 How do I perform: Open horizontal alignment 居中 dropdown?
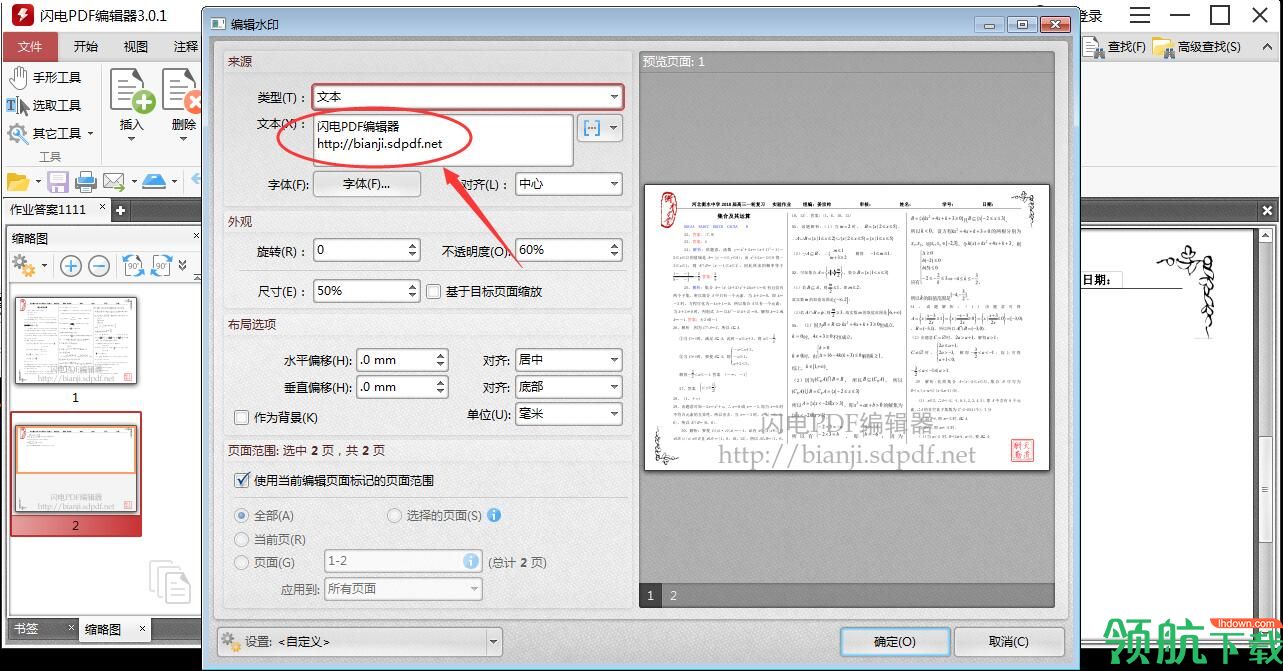point(568,360)
